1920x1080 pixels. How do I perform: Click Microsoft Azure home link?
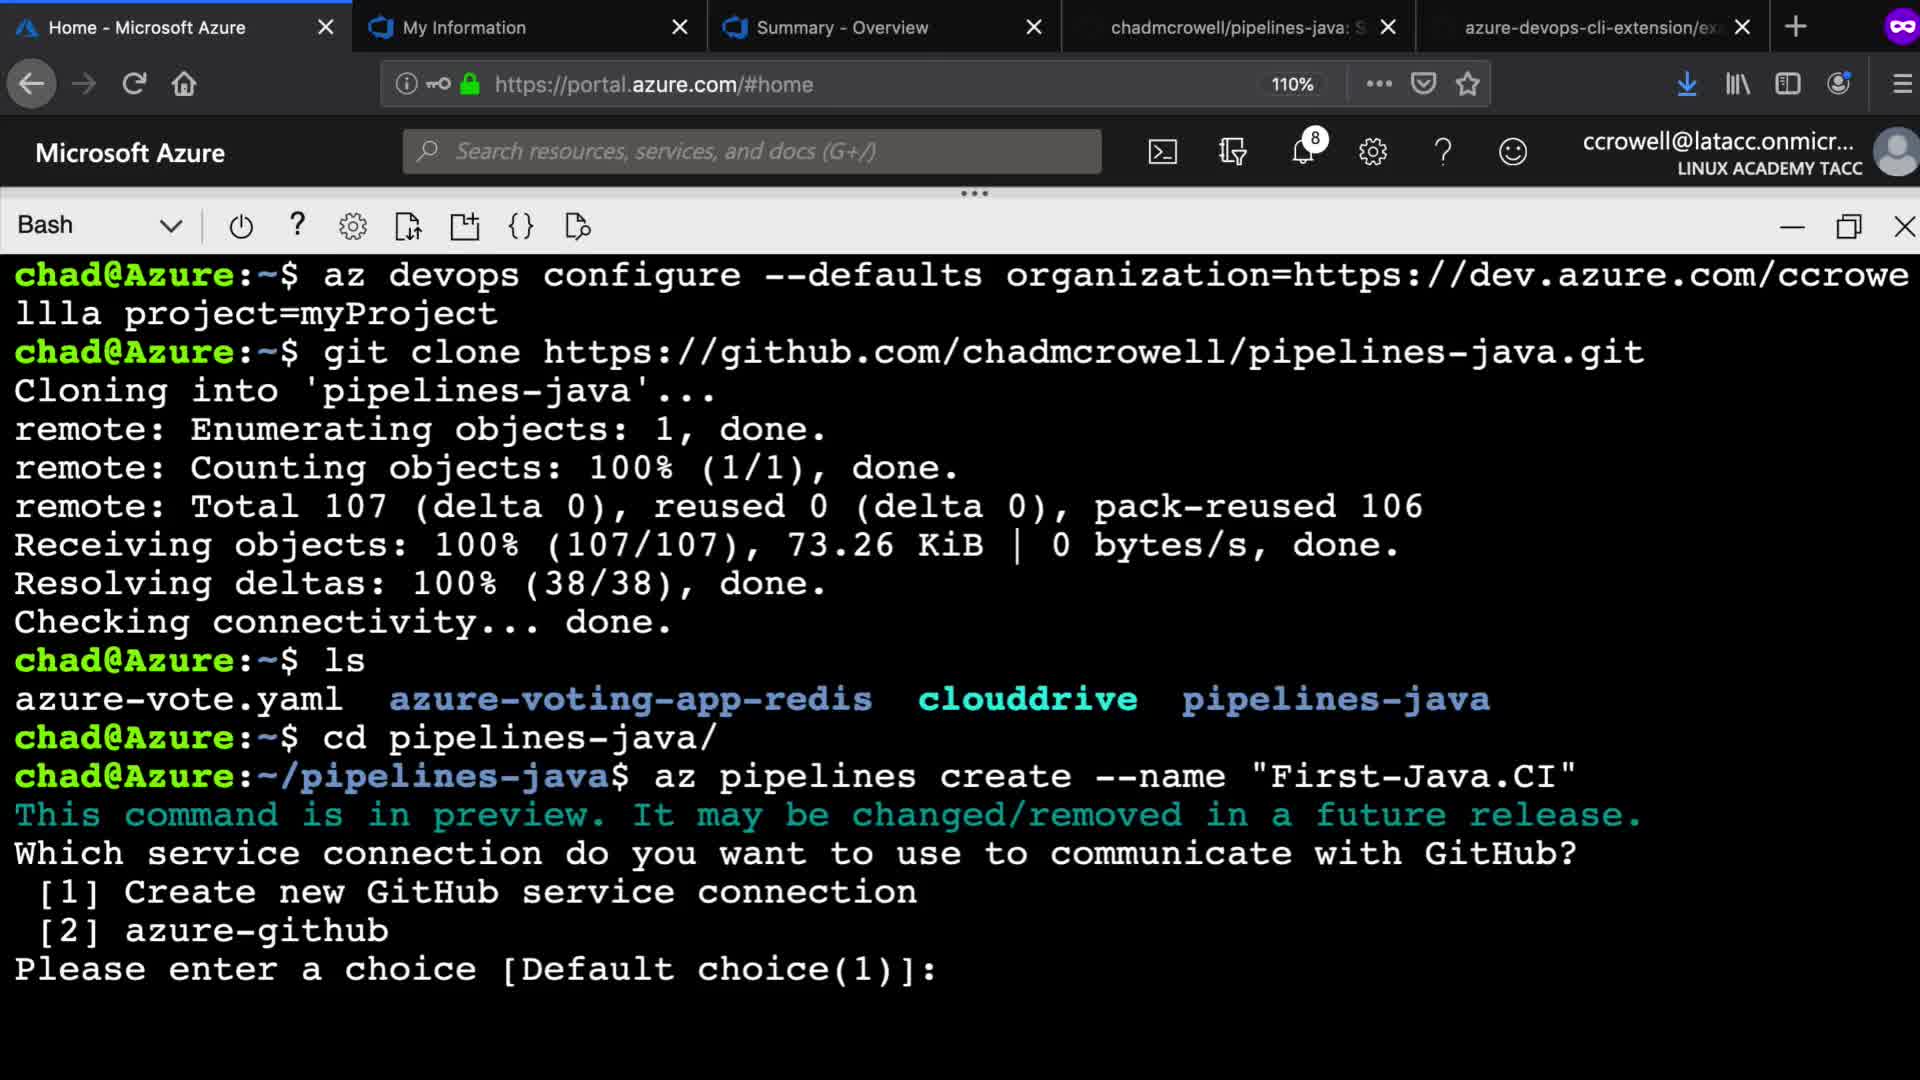pyautogui.click(x=130, y=153)
